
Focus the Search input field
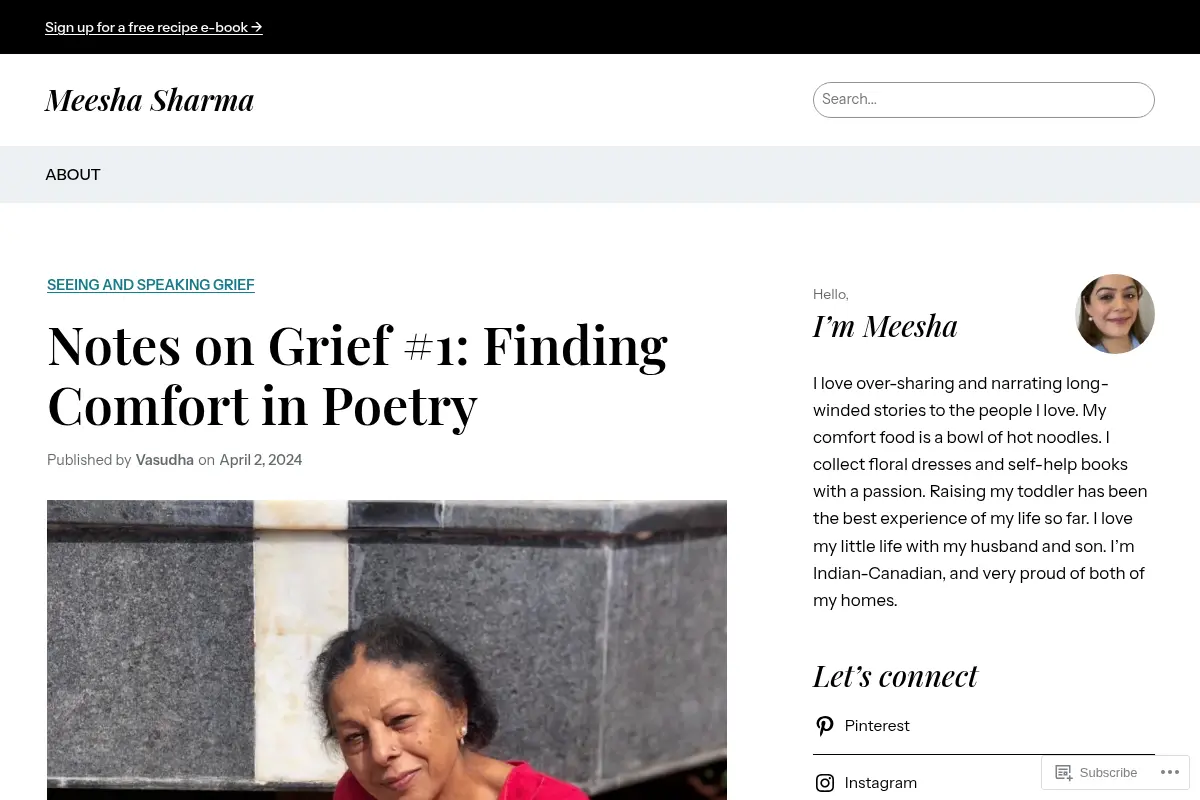984,100
